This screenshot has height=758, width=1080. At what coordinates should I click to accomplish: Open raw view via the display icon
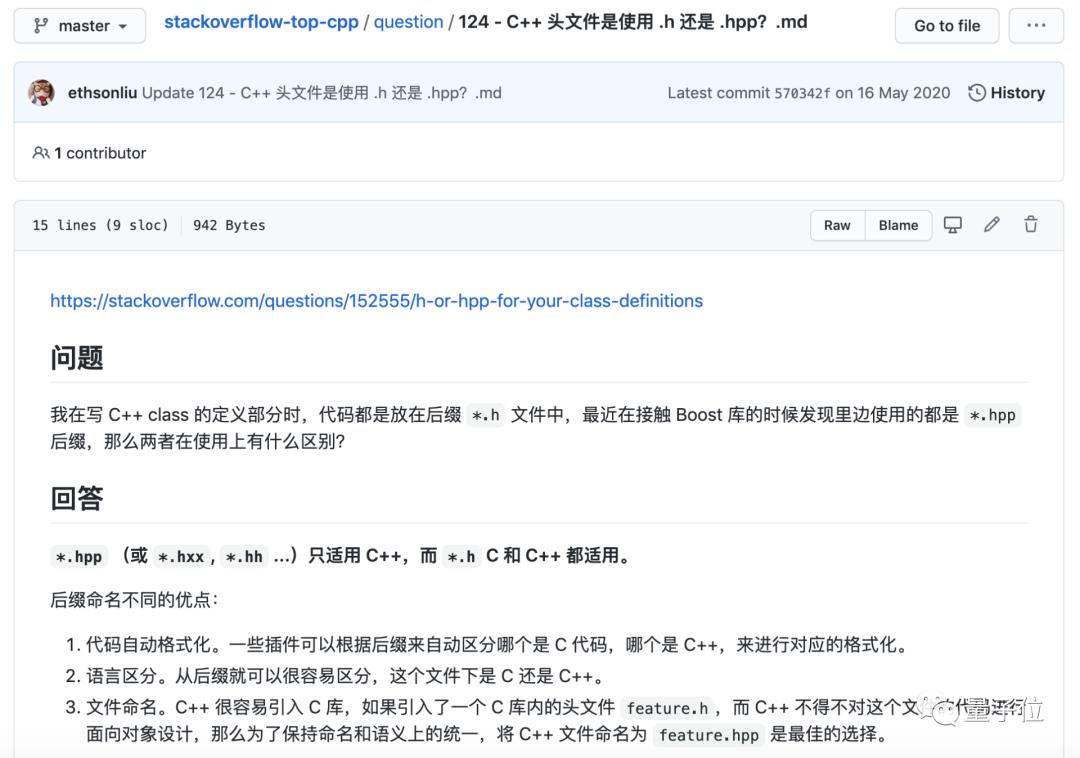pyautogui.click(x=952, y=225)
